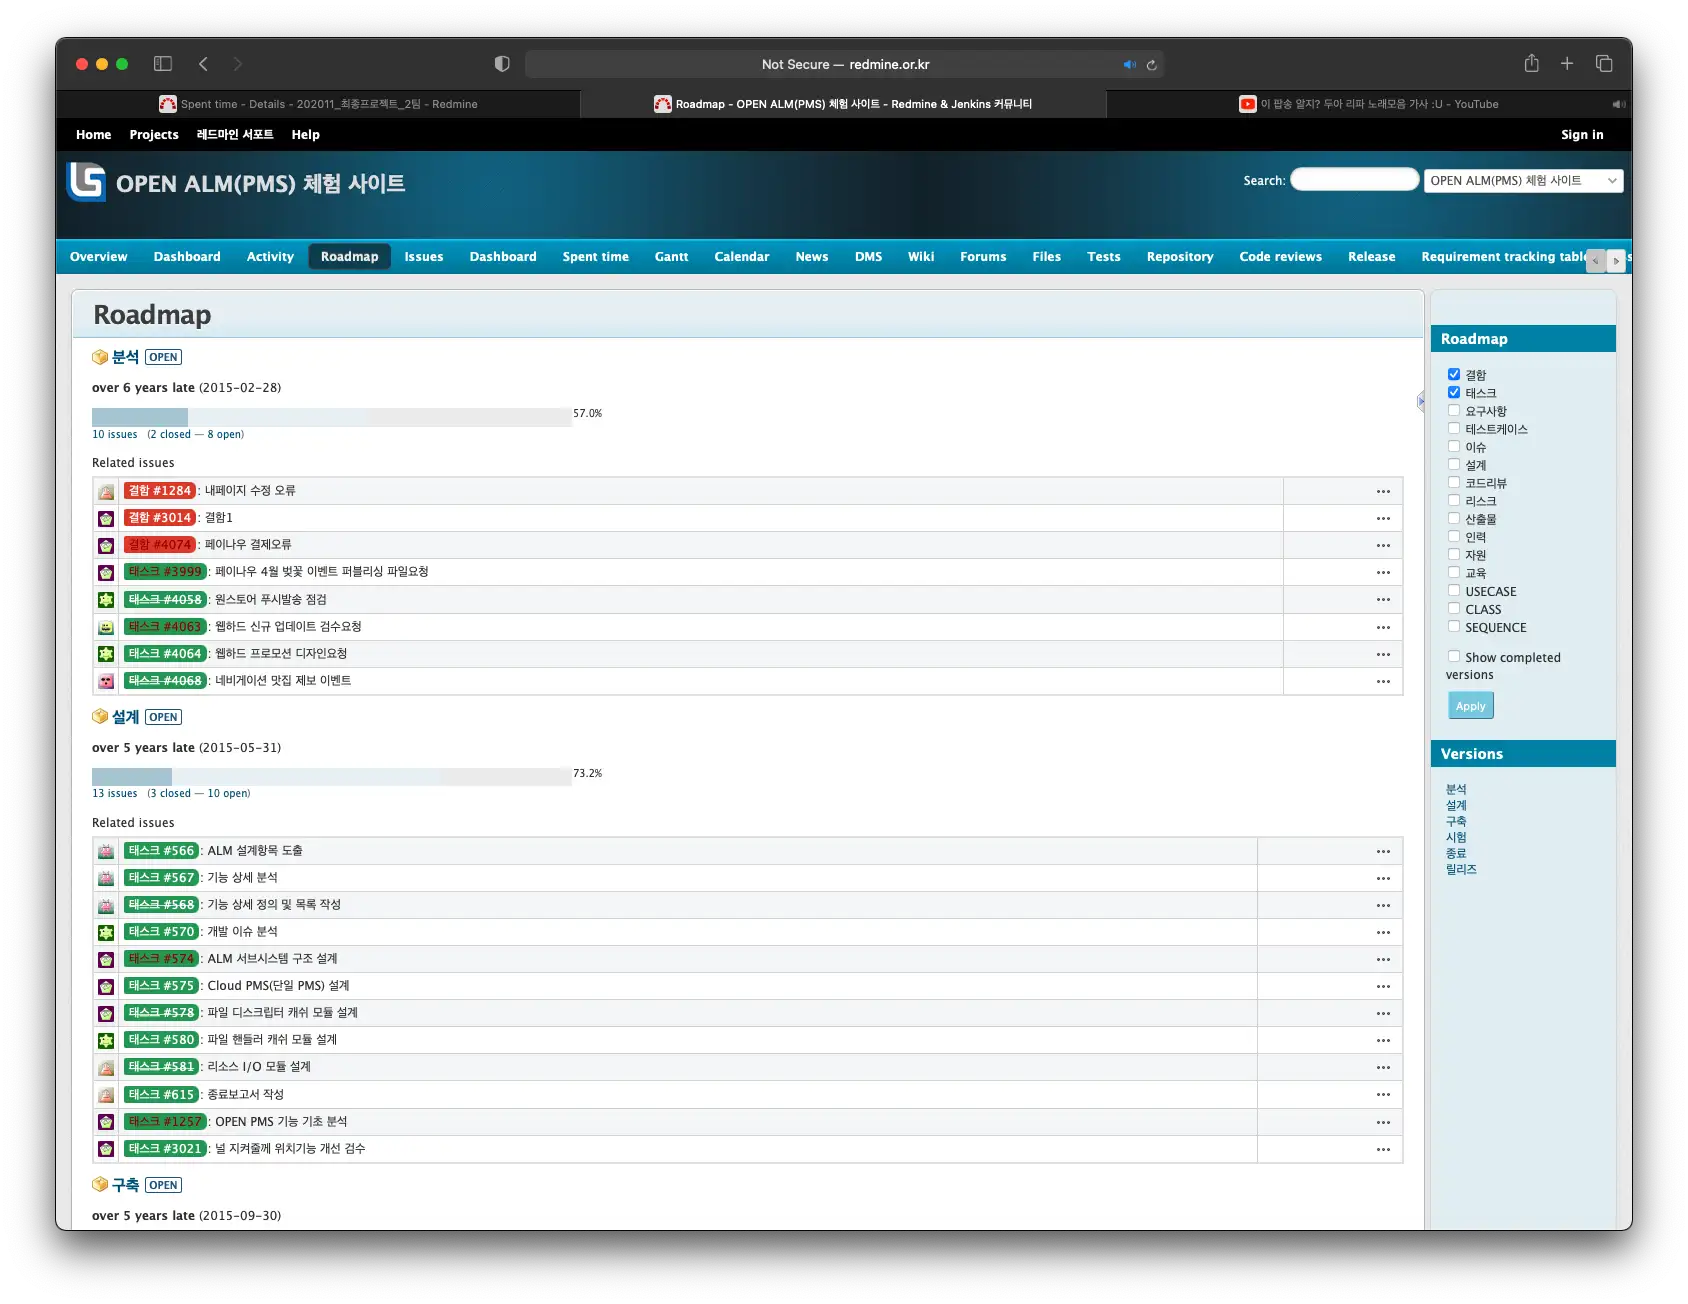This screenshot has width=1688, height=1304.
Task: Check the 코드리뷰 tracker checkbox
Action: point(1454,482)
